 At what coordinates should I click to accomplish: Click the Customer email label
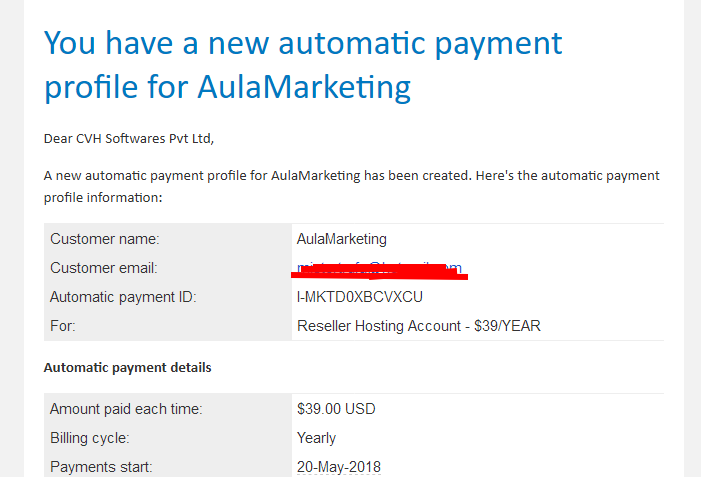pos(104,268)
